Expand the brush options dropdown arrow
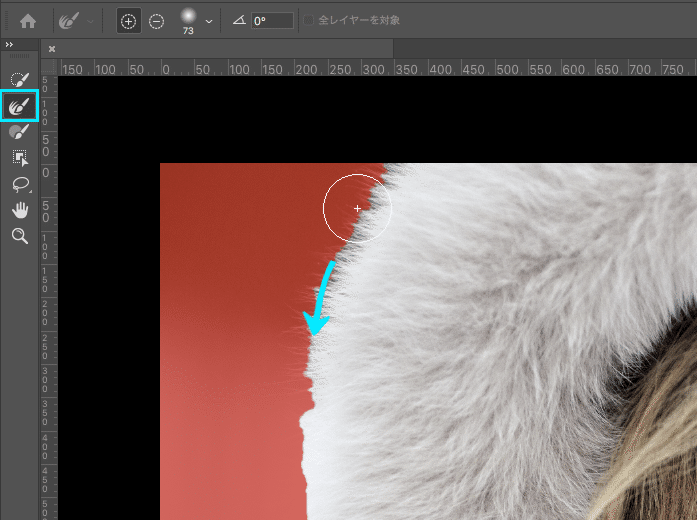 (x=209, y=21)
